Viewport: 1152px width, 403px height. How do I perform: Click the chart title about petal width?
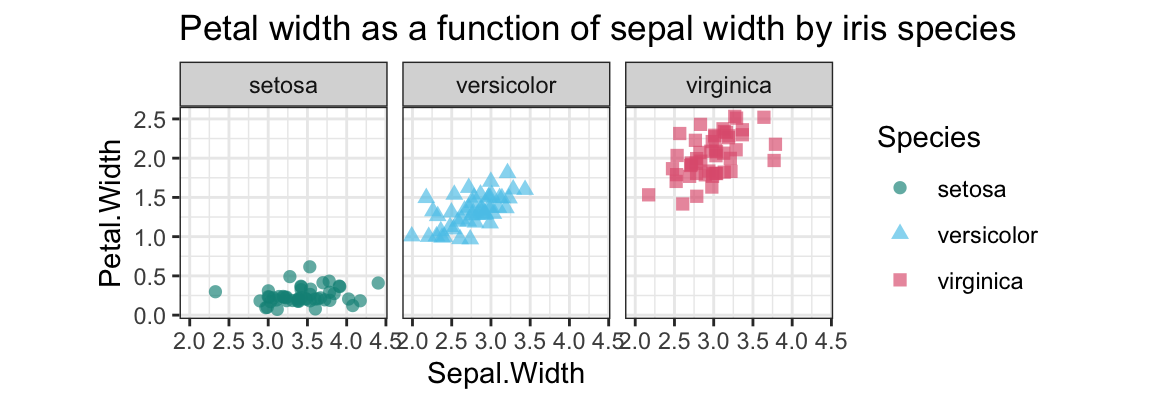pyautogui.click(x=597, y=29)
